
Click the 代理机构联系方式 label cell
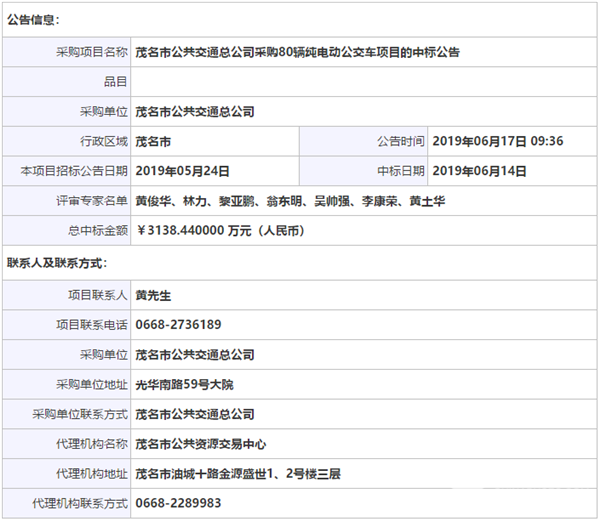point(80,503)
